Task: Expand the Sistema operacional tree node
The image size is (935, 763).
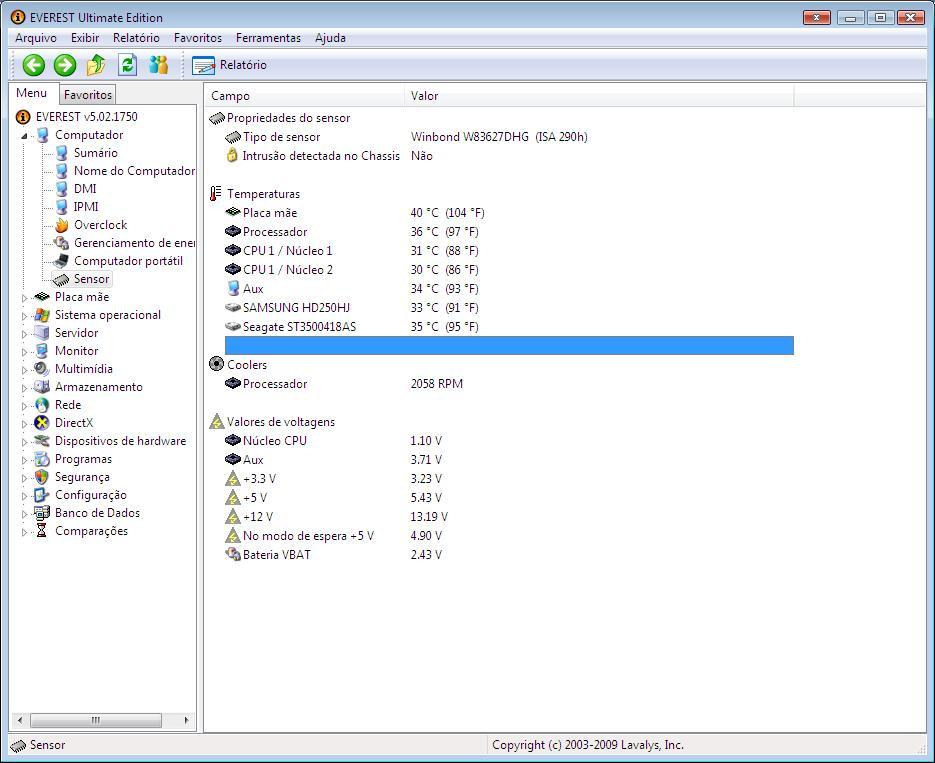Action: [24, 316]
